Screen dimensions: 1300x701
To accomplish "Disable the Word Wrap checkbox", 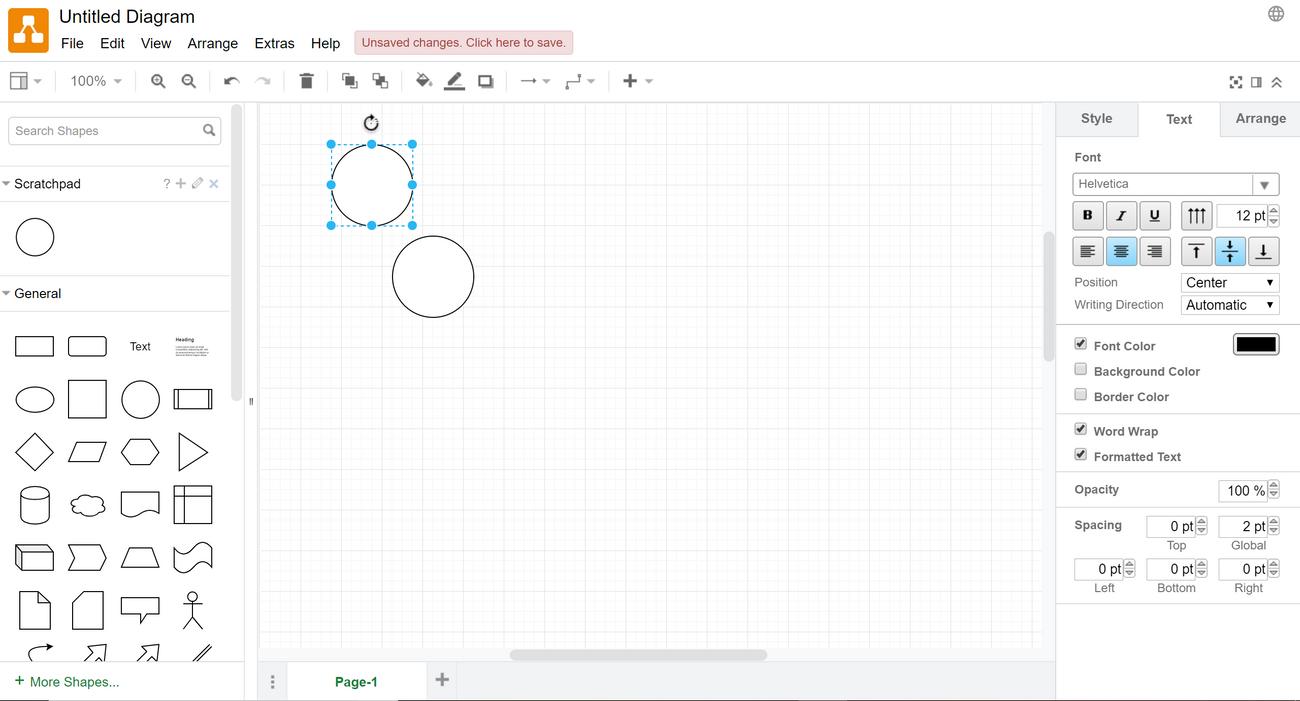I will point(1080,428).
